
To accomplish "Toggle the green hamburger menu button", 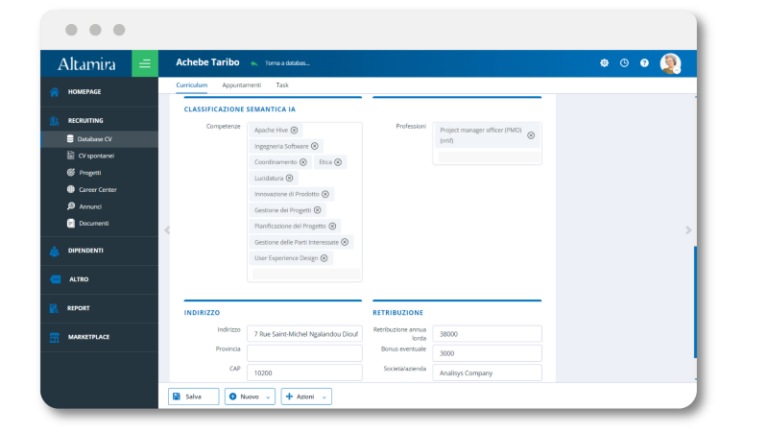I will 144,64.
